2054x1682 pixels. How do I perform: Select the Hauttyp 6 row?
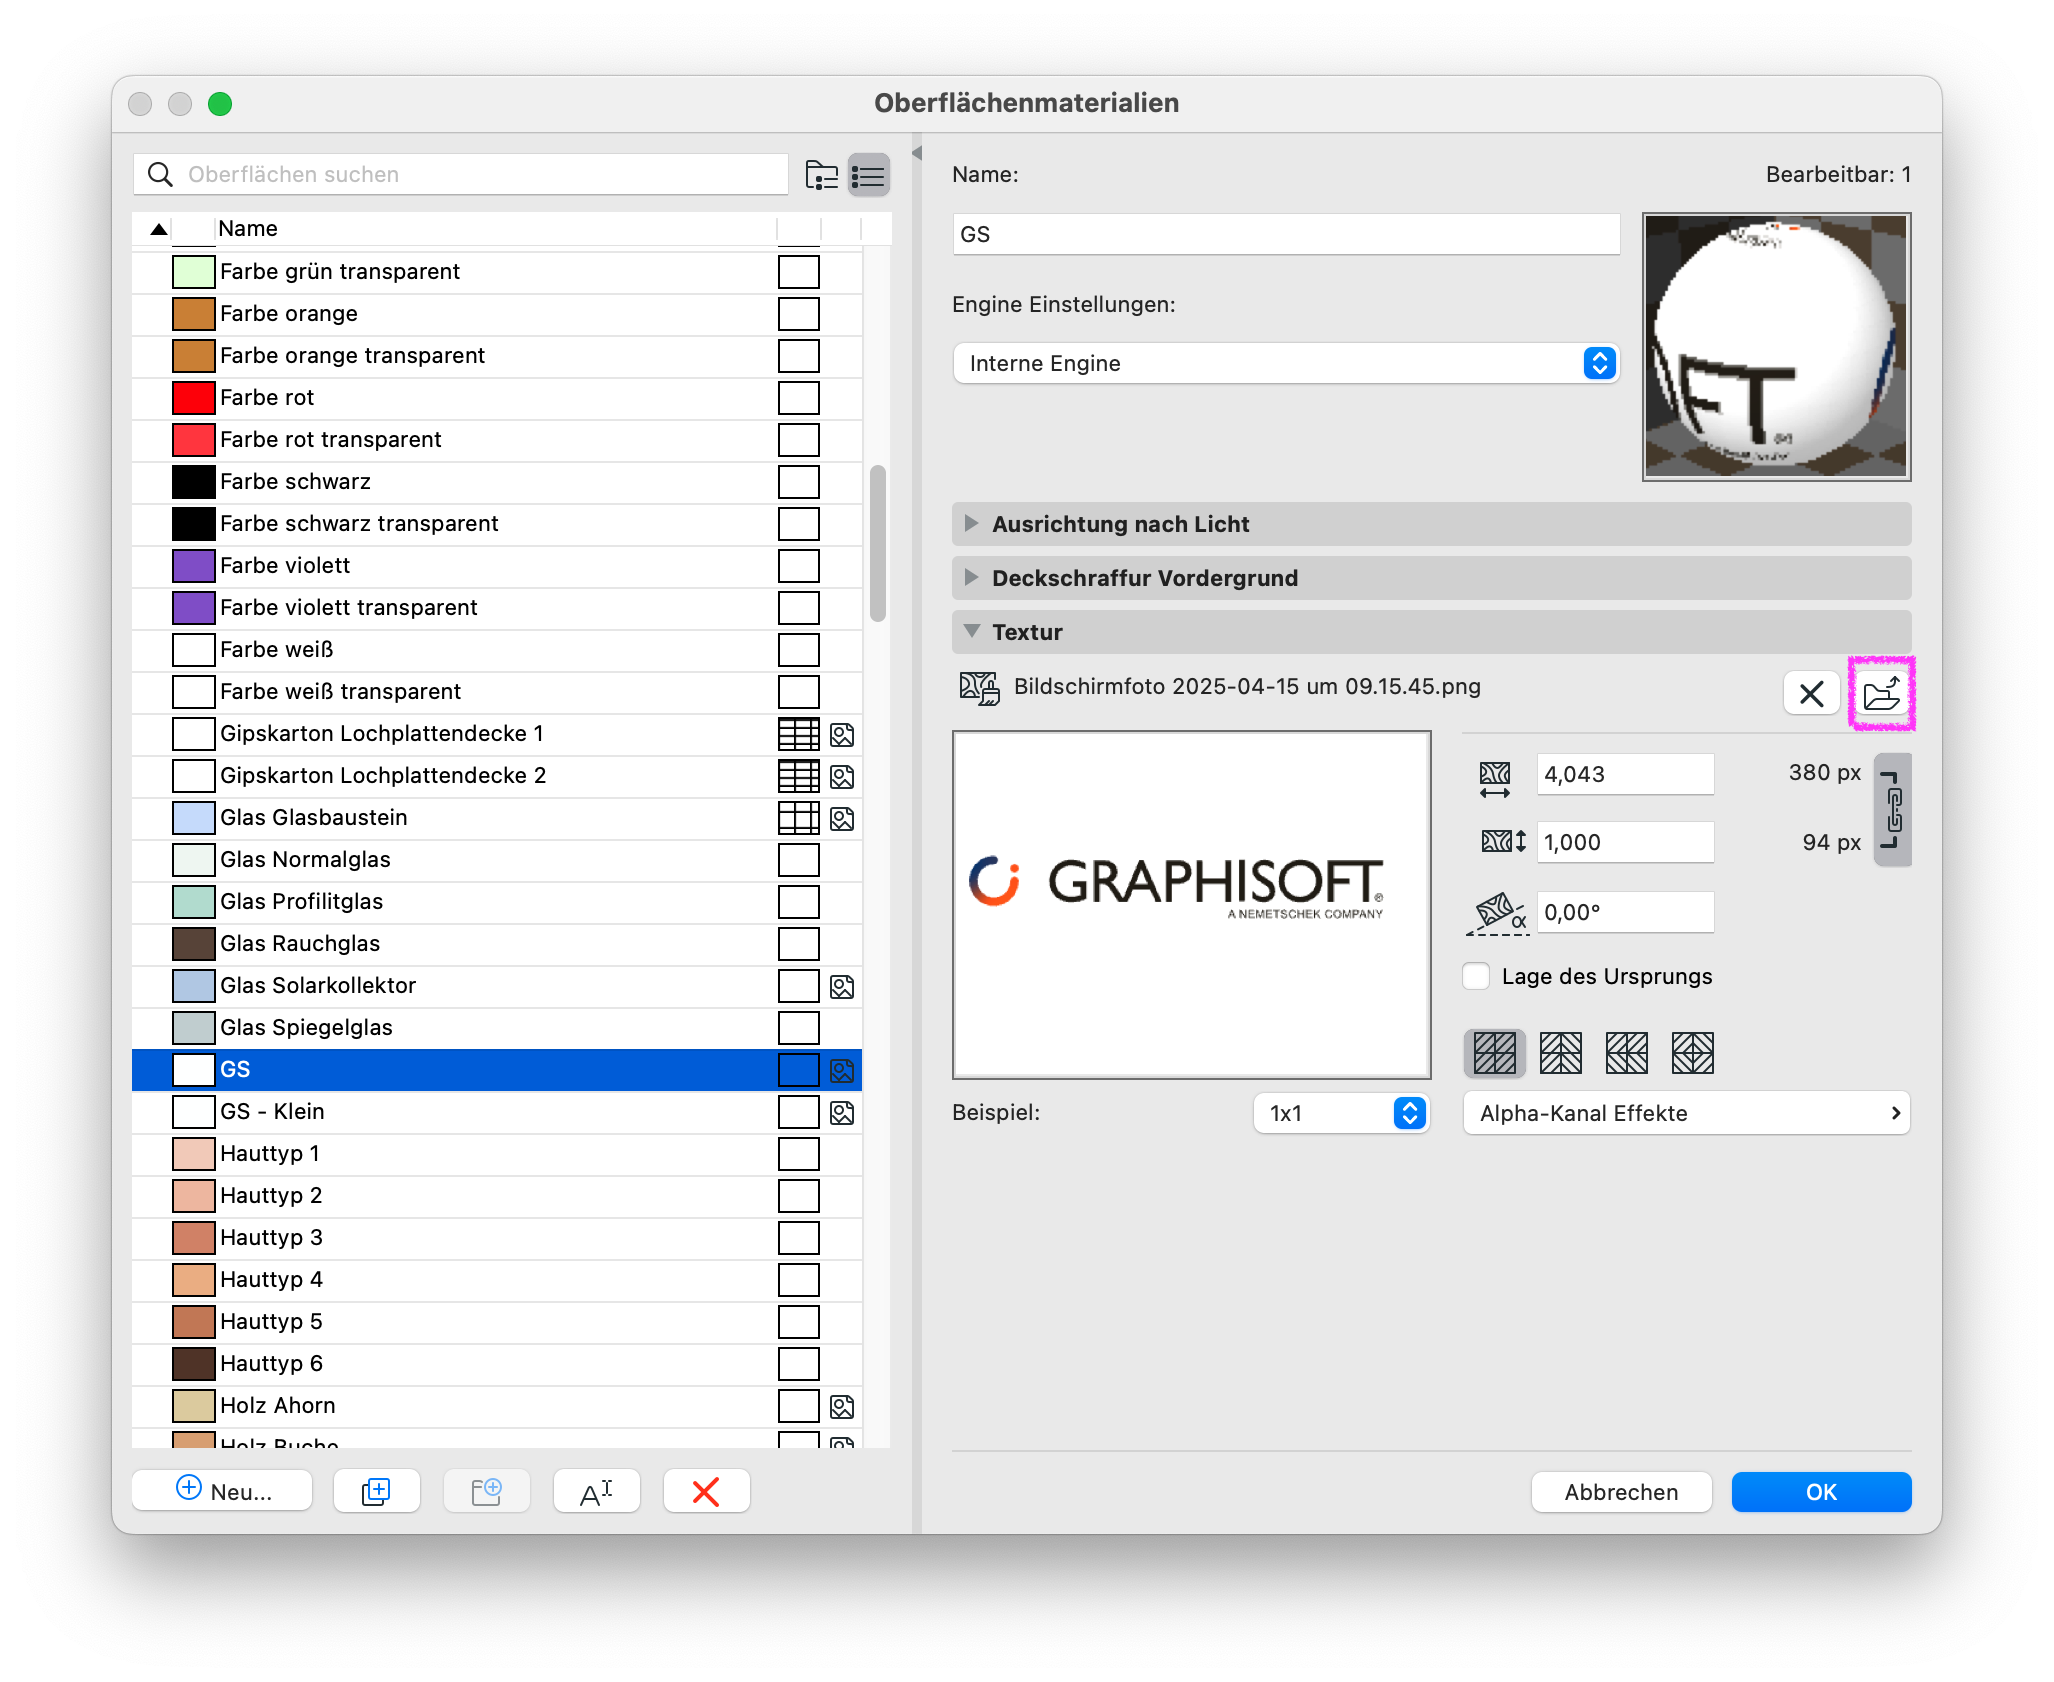[x=497, y=1364]
